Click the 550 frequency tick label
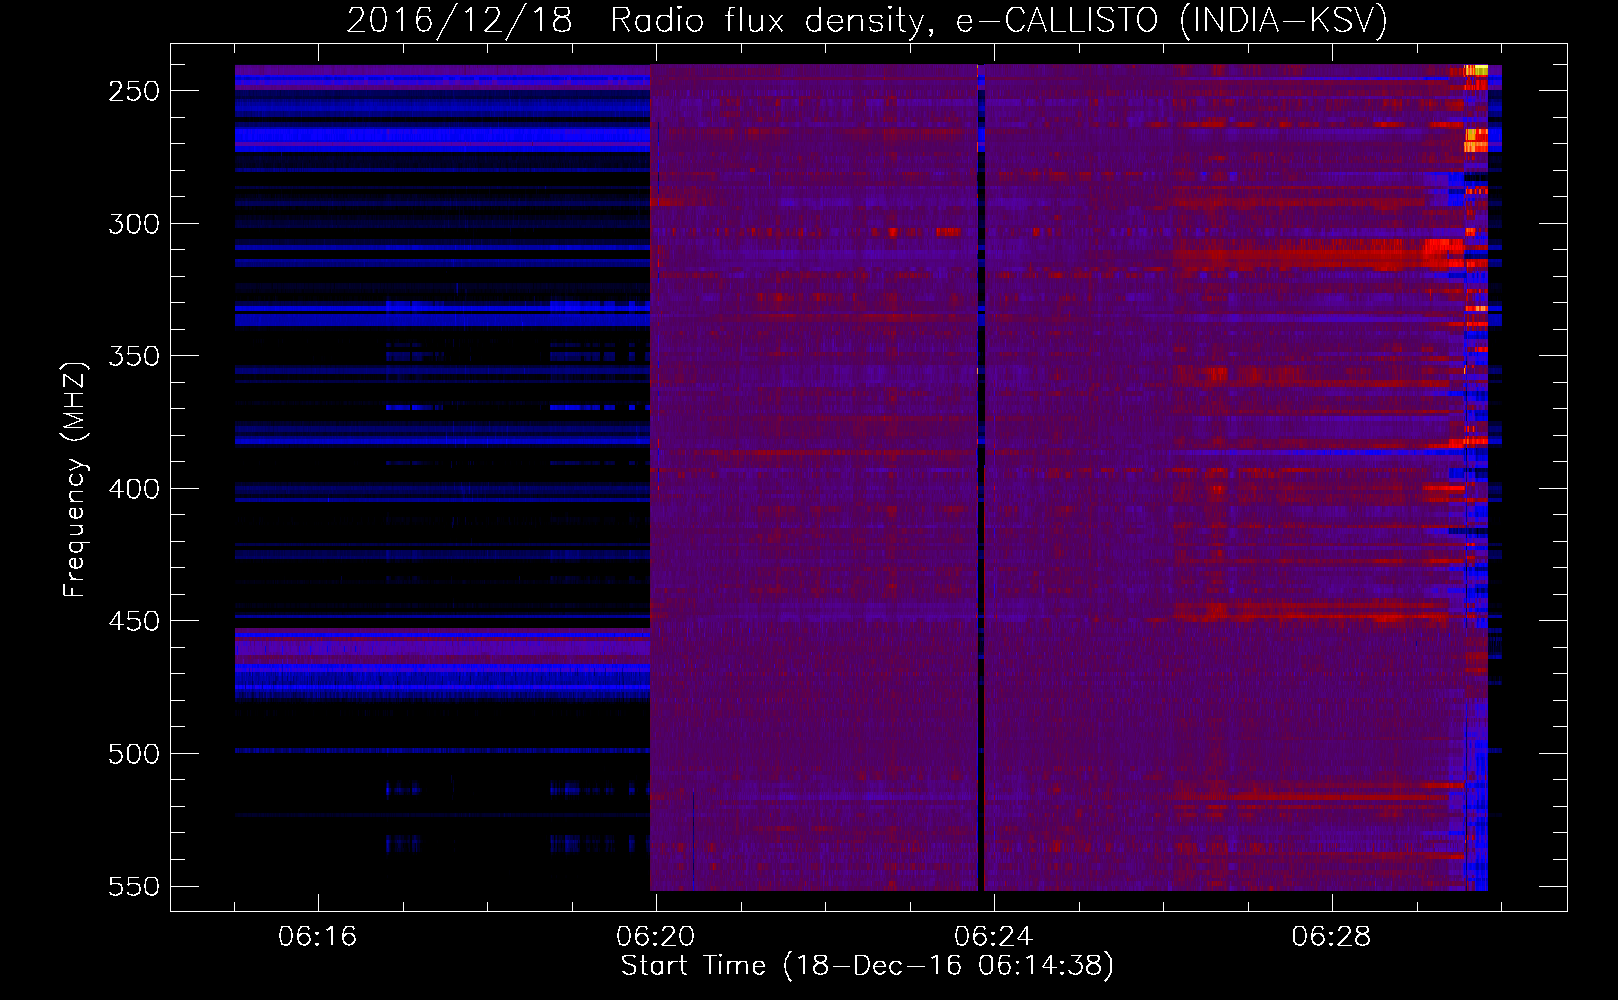This screenshot has height=1000, width=1618. click(x=134, y=887)
